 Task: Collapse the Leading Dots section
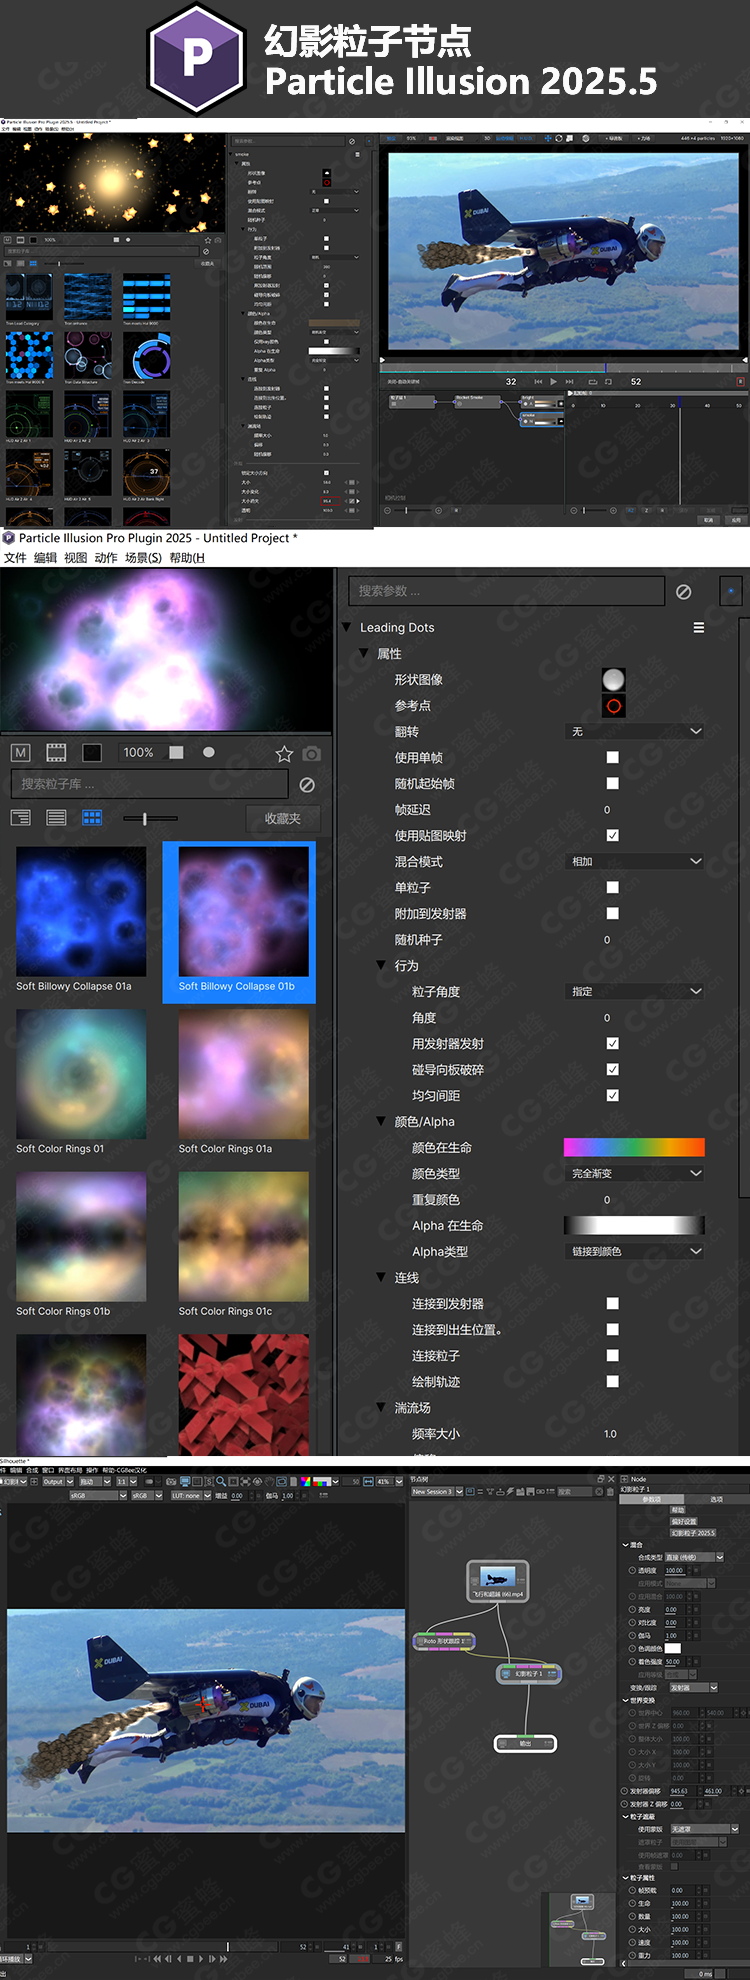click(347, 628)
